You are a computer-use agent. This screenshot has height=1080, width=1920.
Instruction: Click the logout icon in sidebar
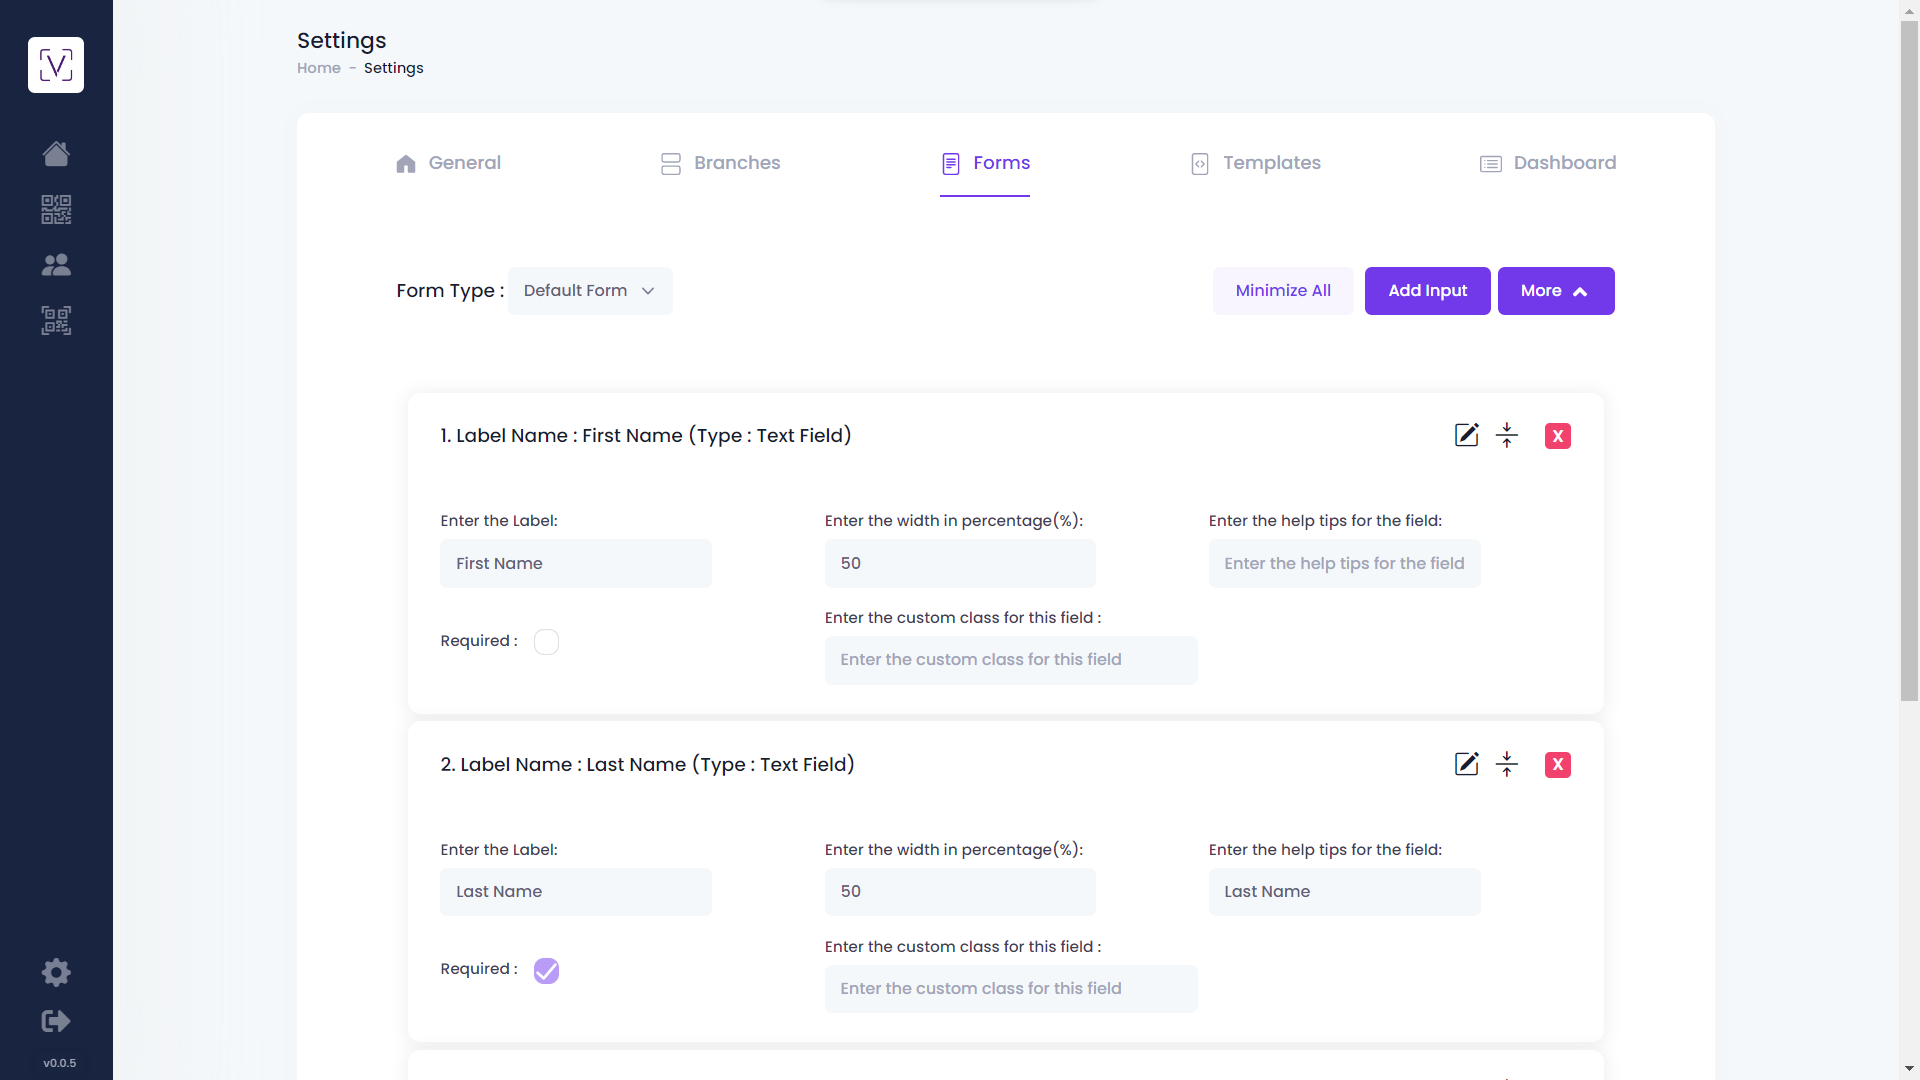(x=56, y=1021)
